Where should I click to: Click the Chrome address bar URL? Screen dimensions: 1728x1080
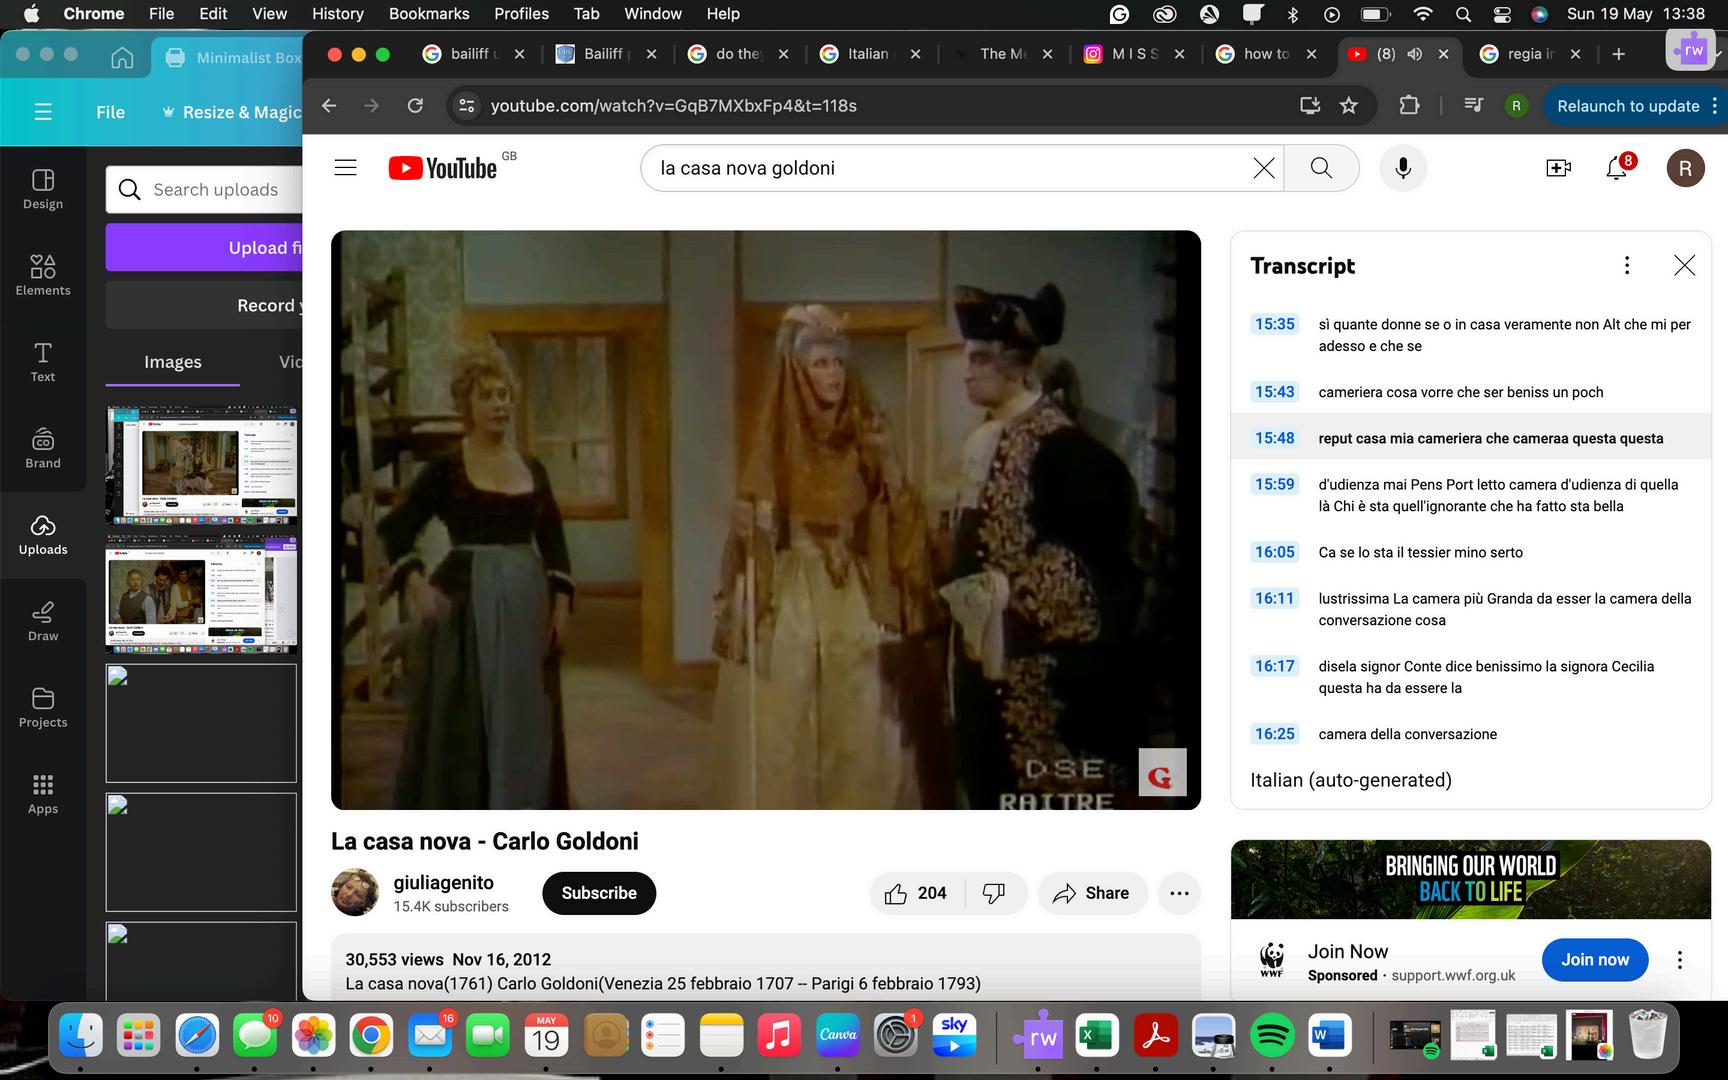click(x=673, y=106)
